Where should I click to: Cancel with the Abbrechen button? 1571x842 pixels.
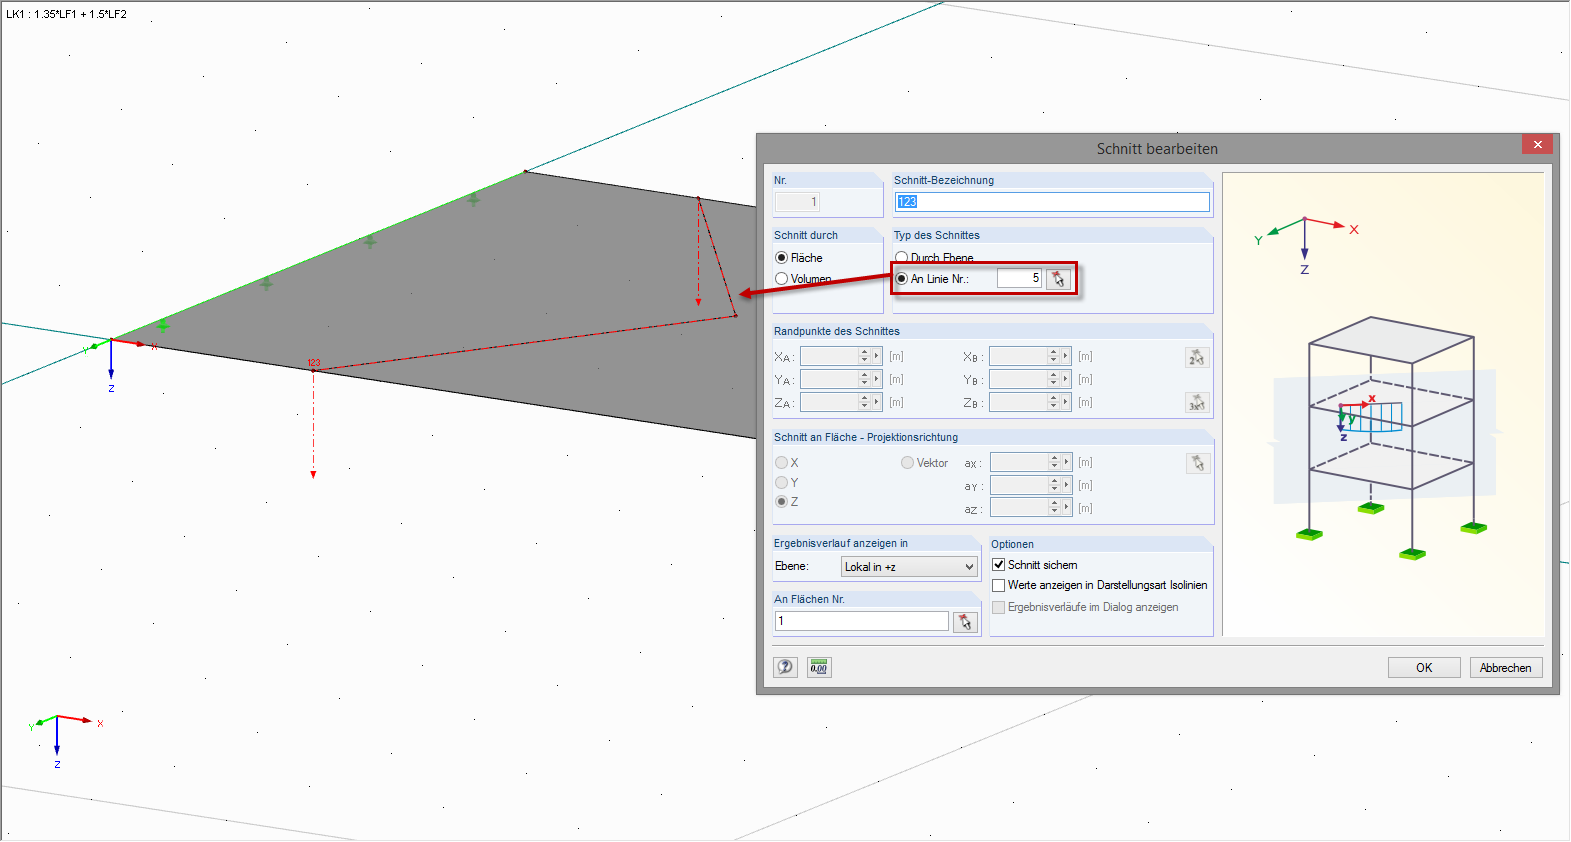tap(1506, 668)
